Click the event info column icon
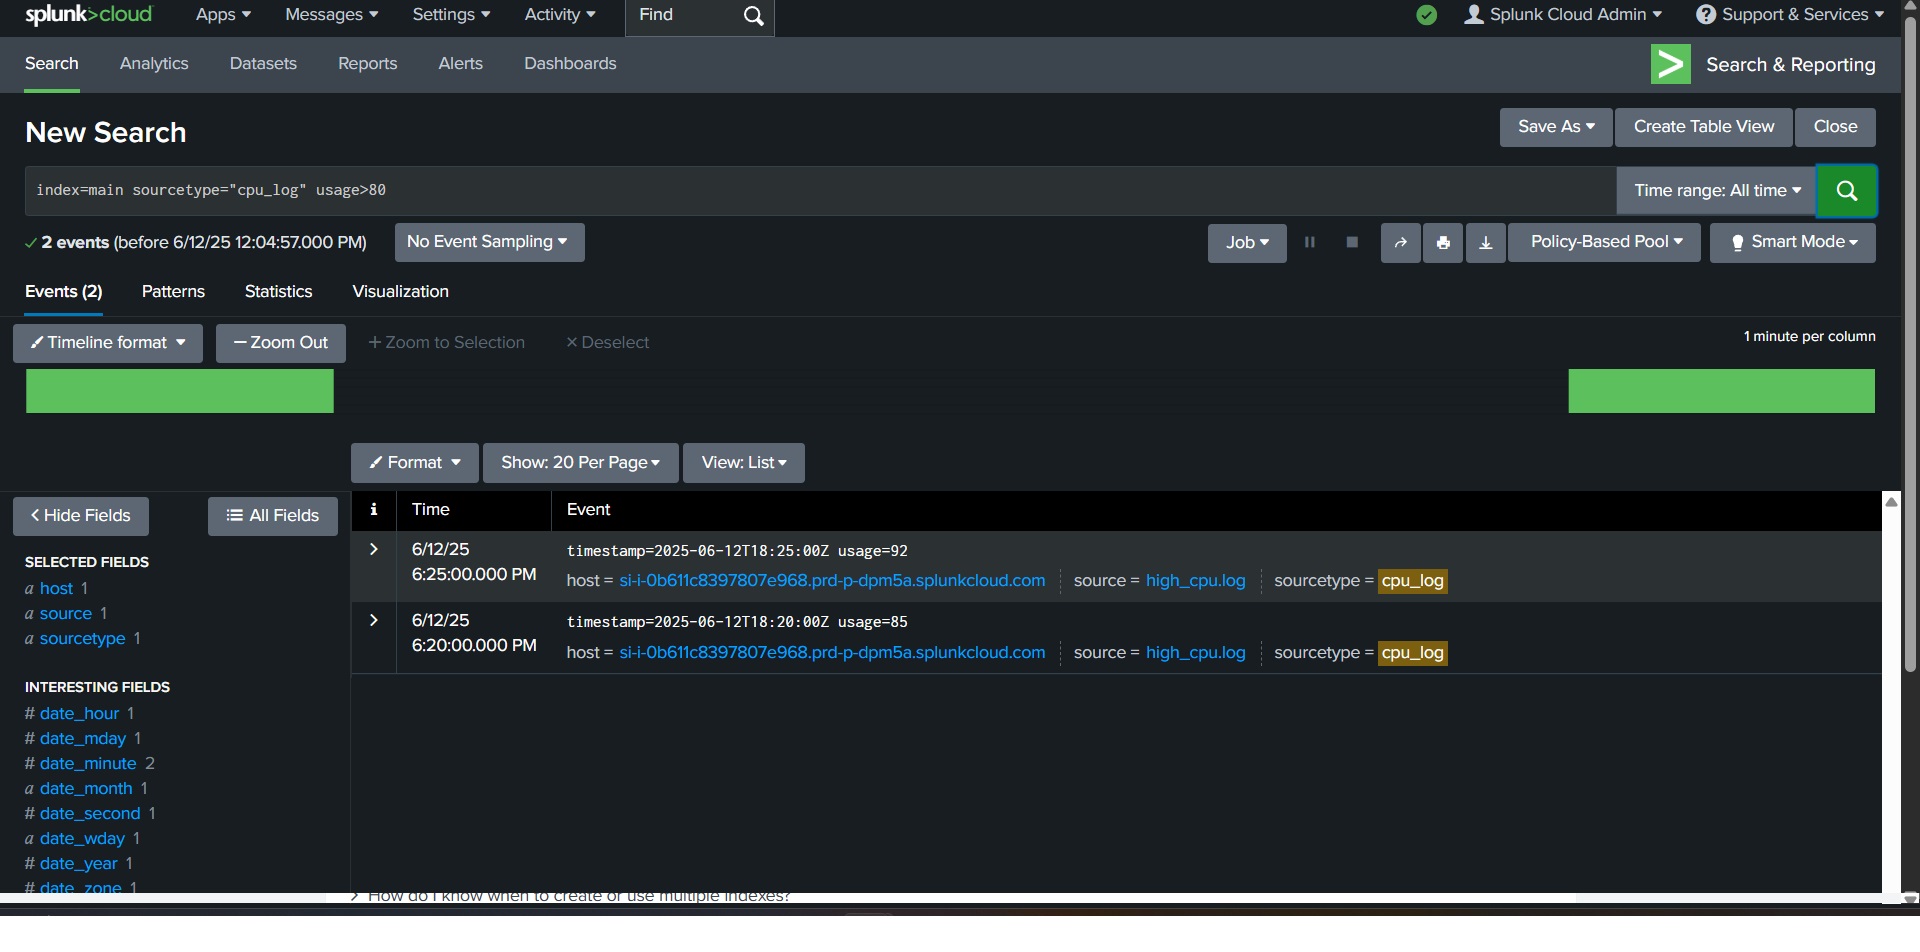 pyautogui.click(x=374, y=509)
